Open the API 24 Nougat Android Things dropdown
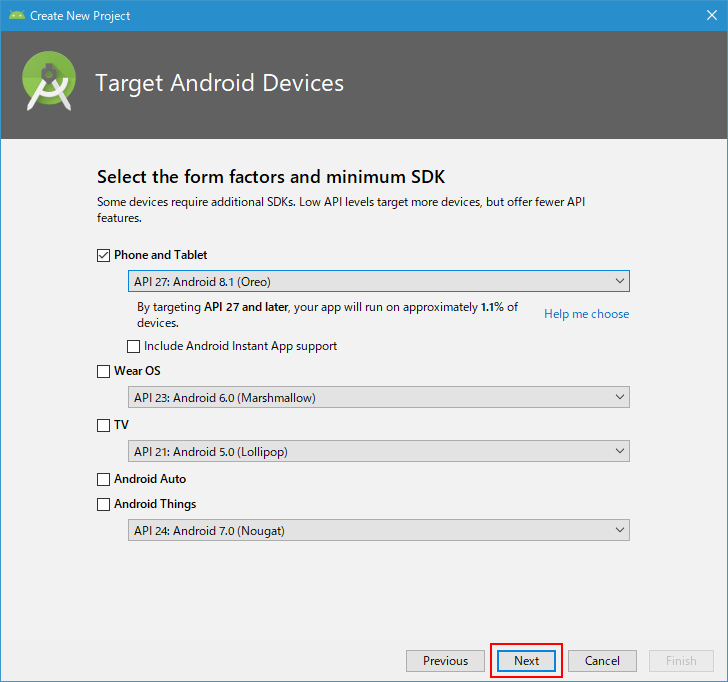Viewport: 728px width, 682px height. tap(378, 530)
